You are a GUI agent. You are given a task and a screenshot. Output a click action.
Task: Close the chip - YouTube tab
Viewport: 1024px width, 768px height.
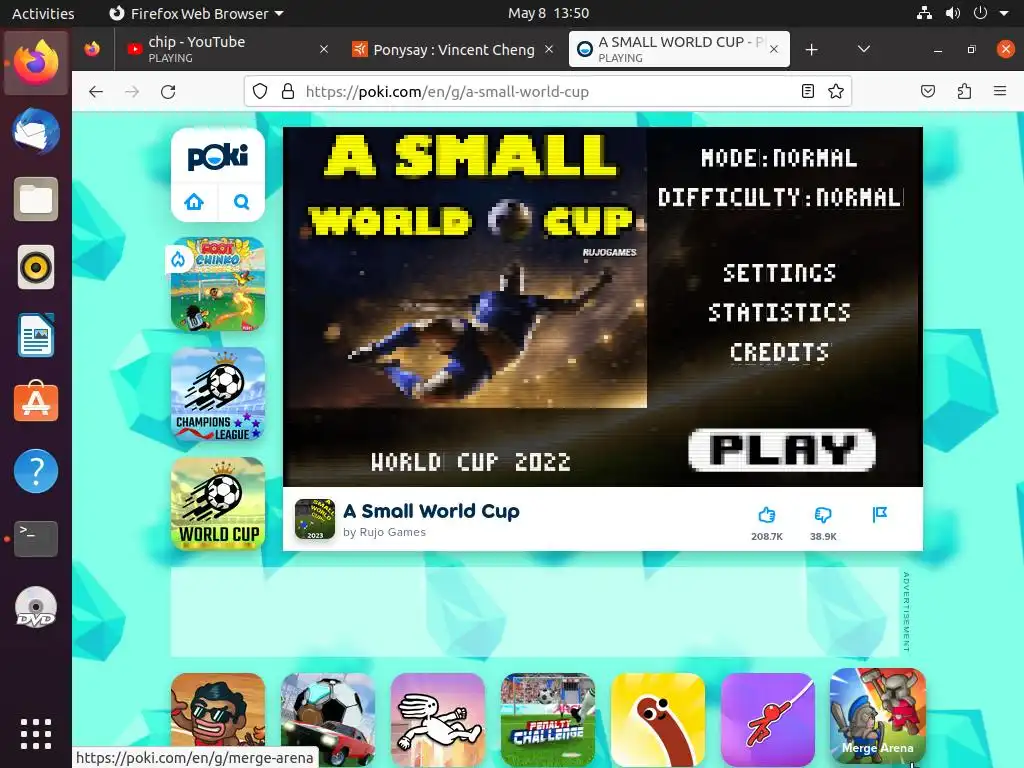tap(324, 49)
